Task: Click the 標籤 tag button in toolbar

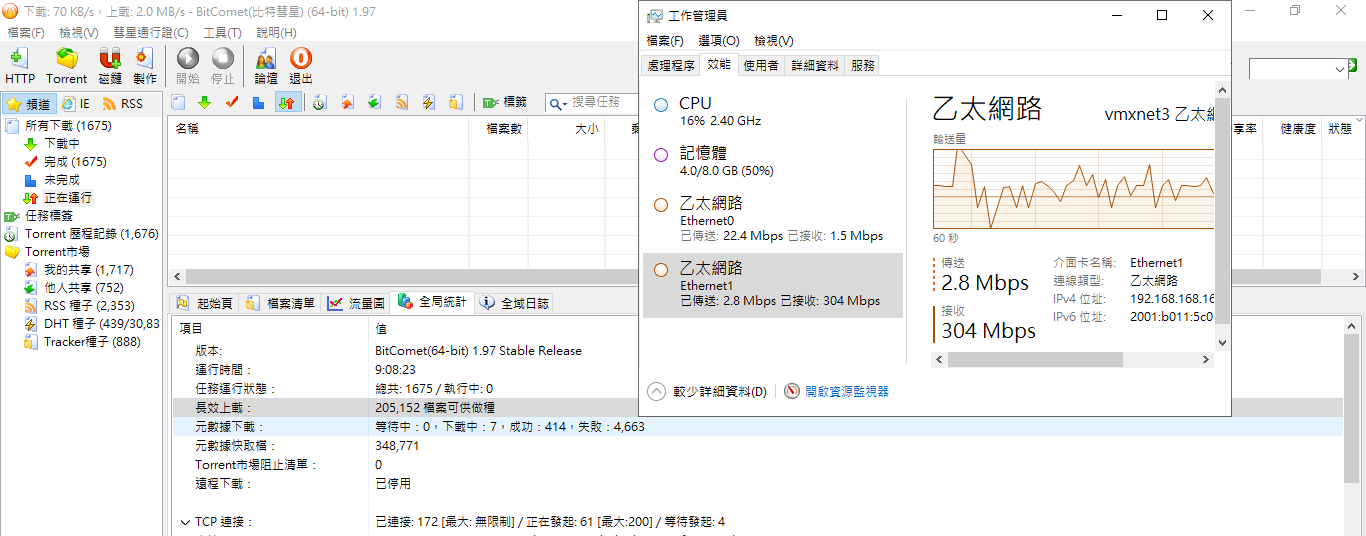Action: [x=505, y=102]
